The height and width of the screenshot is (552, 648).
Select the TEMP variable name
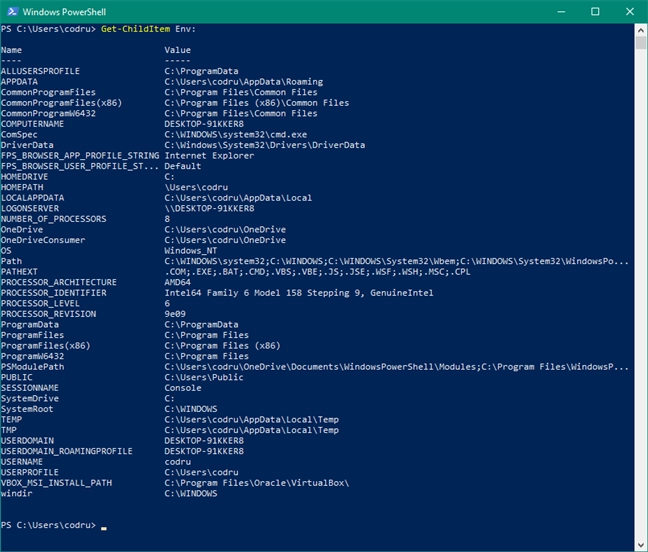[11, 420]
